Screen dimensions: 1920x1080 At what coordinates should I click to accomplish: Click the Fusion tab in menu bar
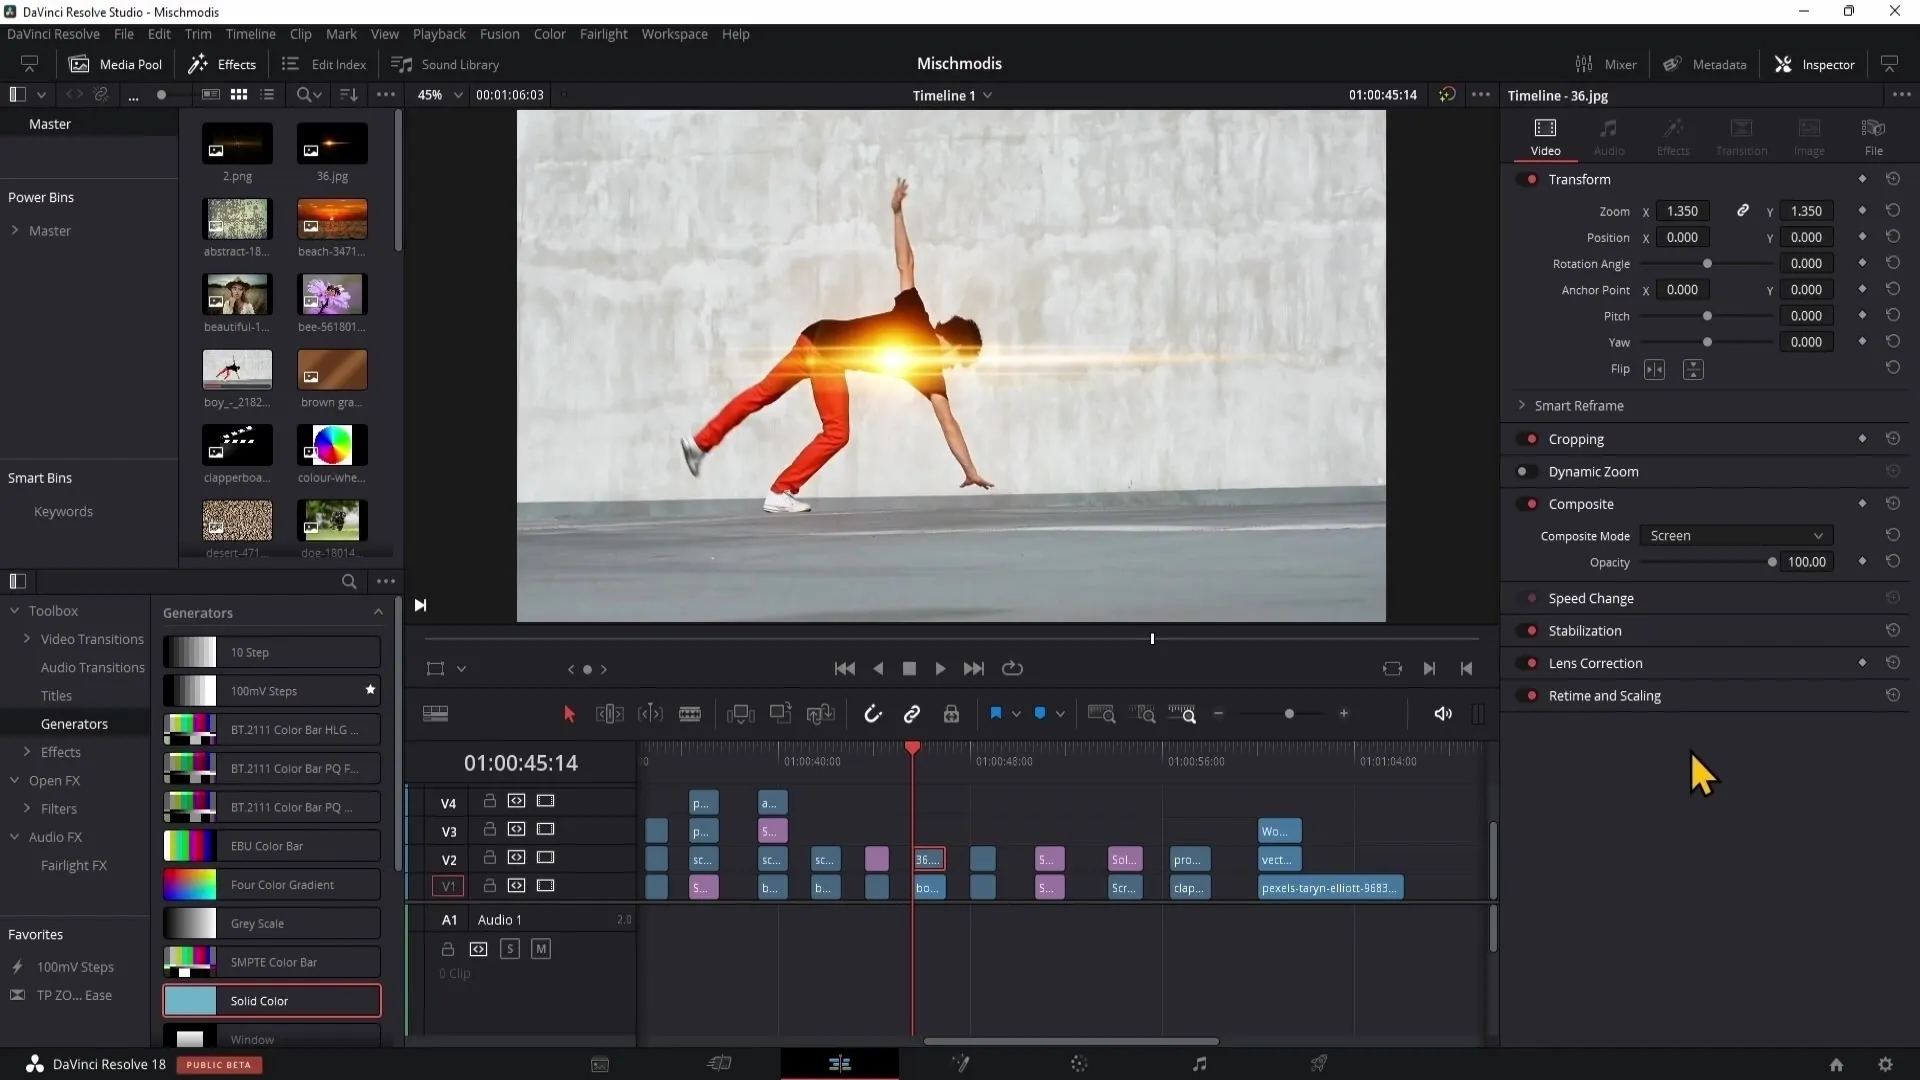[500, 33]
